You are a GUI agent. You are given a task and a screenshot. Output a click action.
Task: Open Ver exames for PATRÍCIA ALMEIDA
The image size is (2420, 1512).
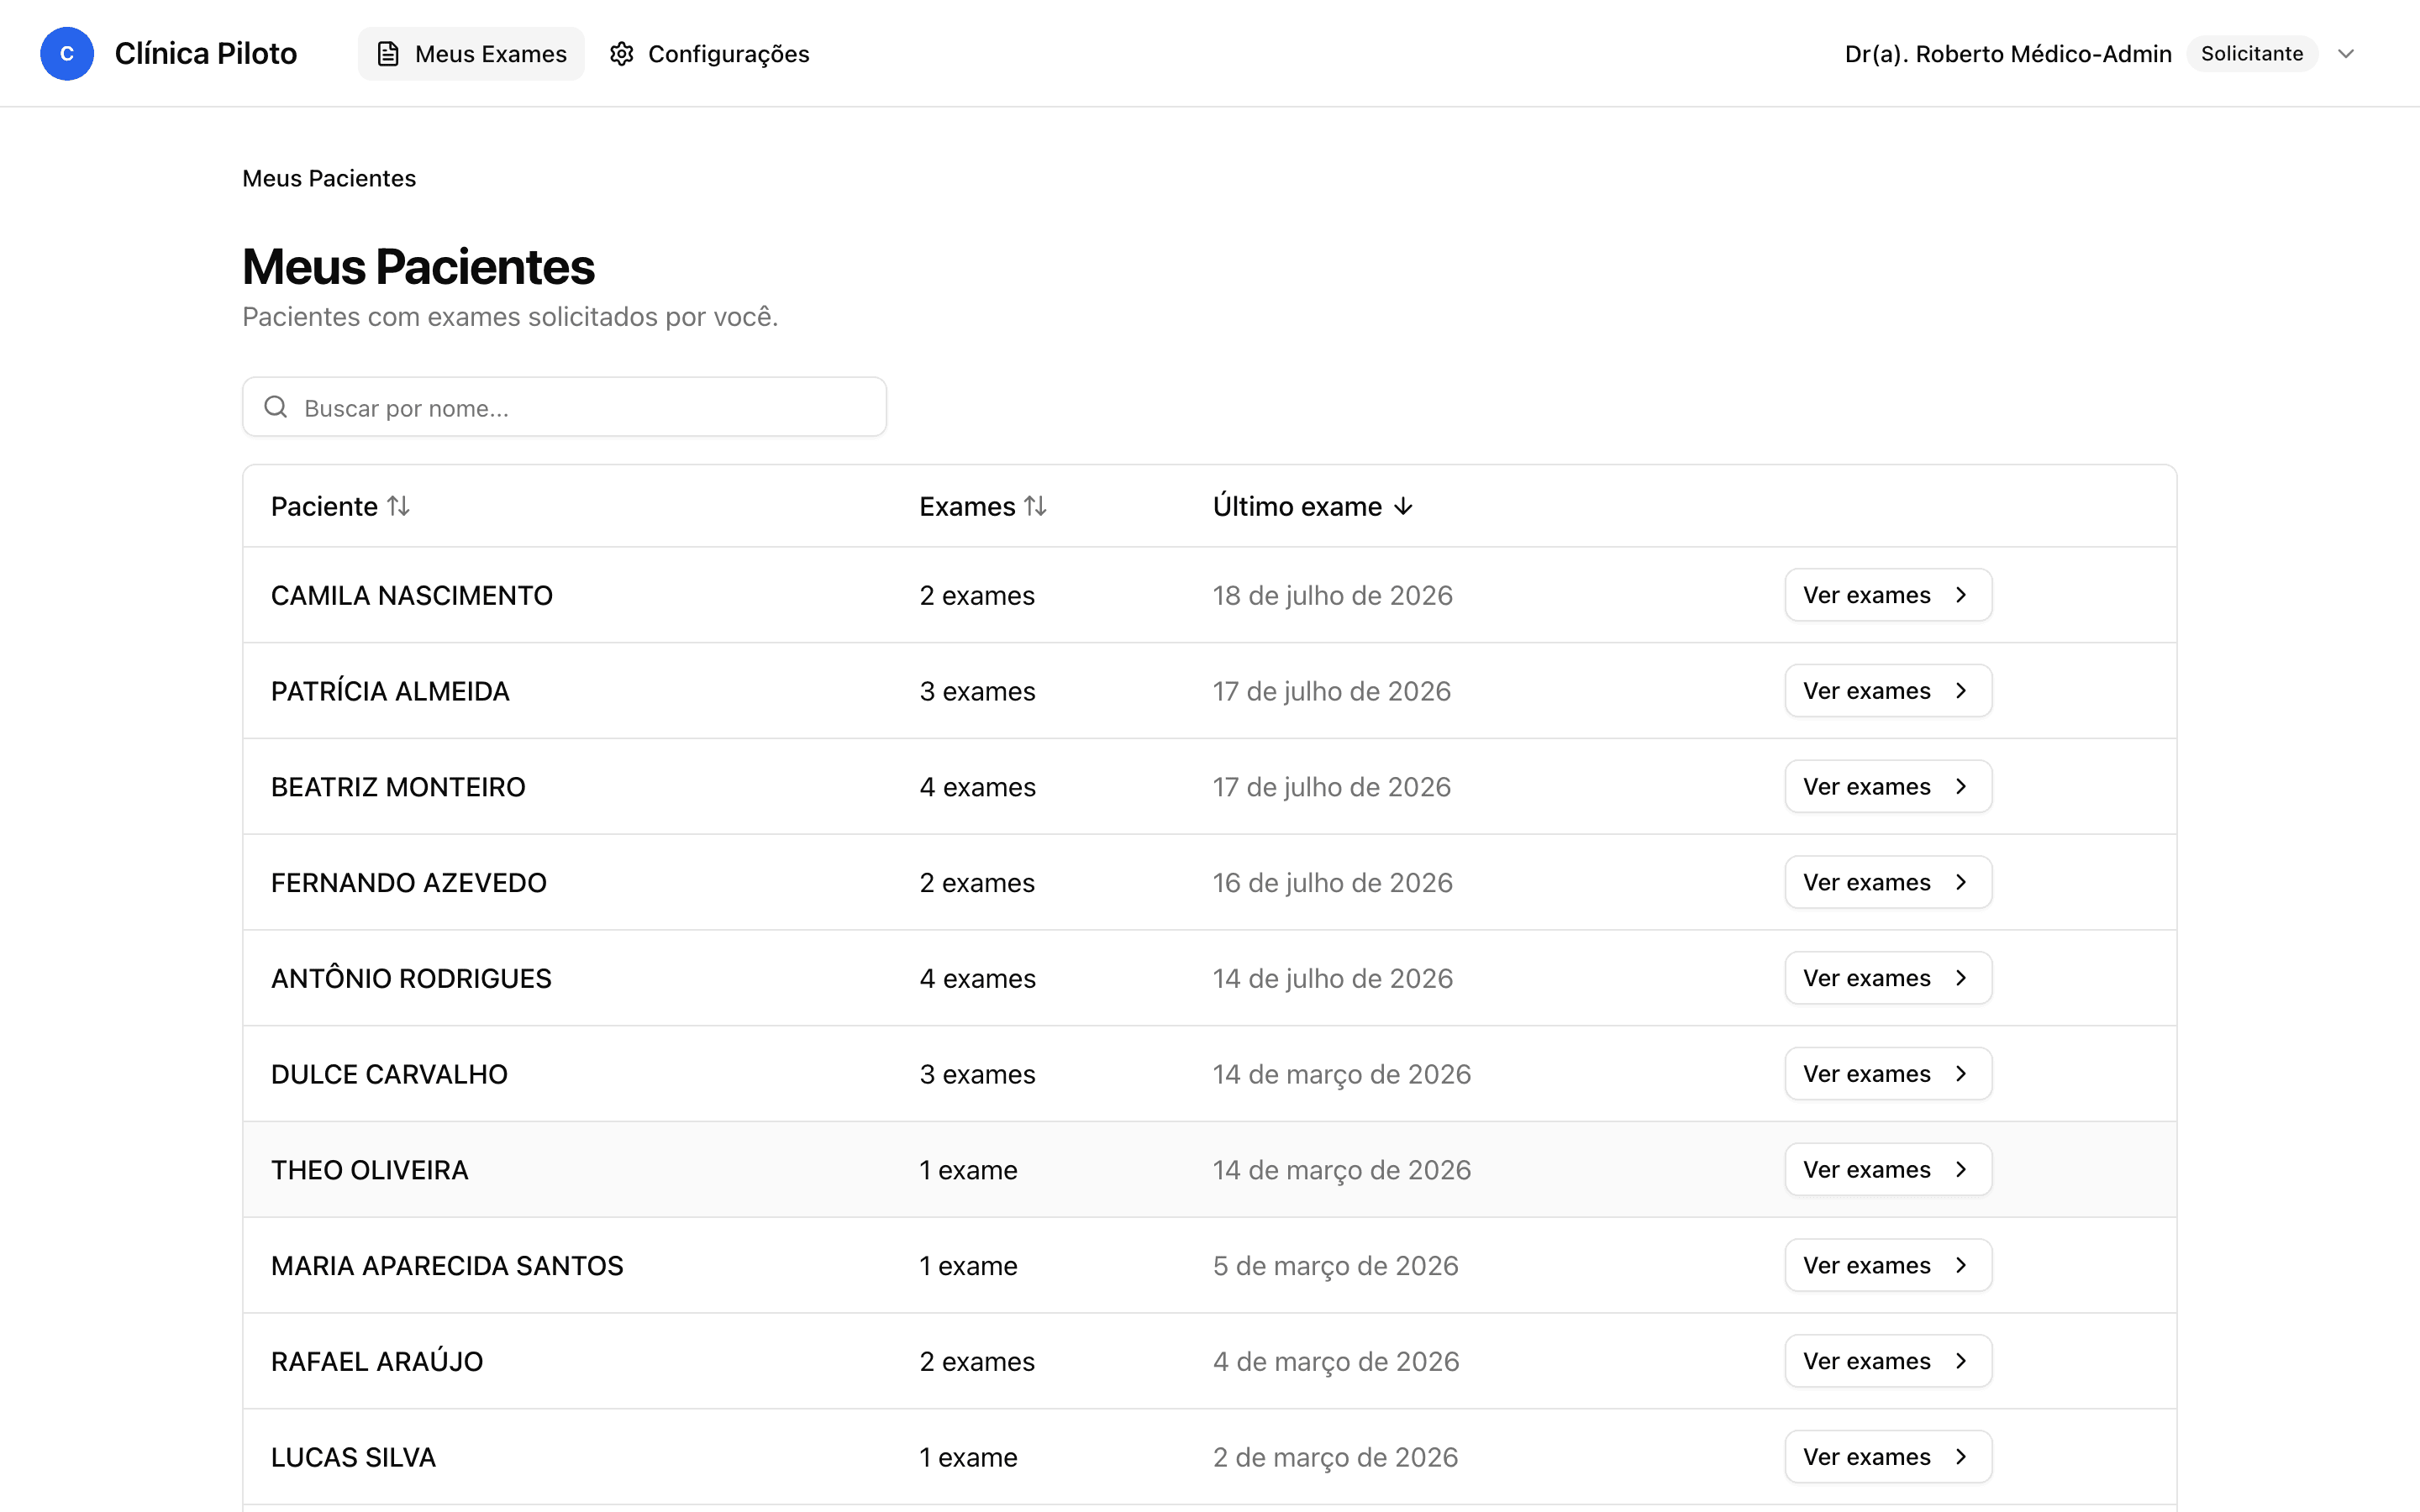pos(1888,691)
